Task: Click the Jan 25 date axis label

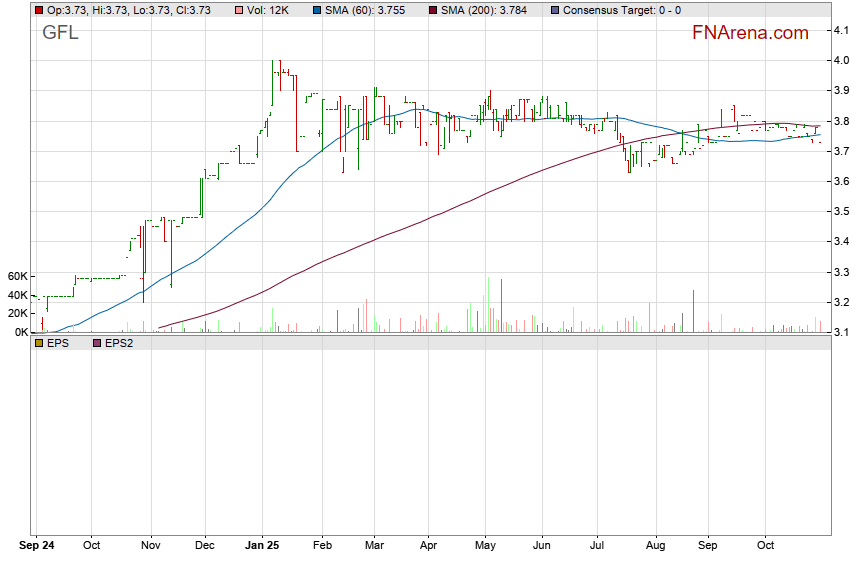Action: click(x=262, y=546)
